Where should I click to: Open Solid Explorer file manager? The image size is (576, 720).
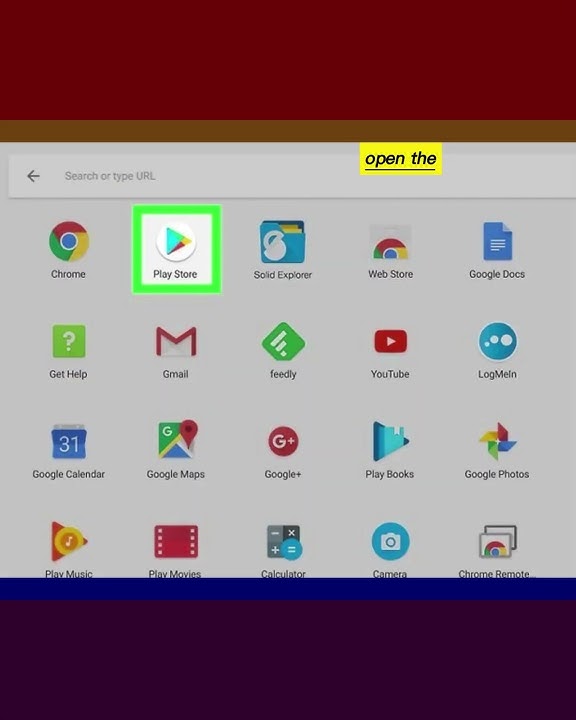pos(282,242)
